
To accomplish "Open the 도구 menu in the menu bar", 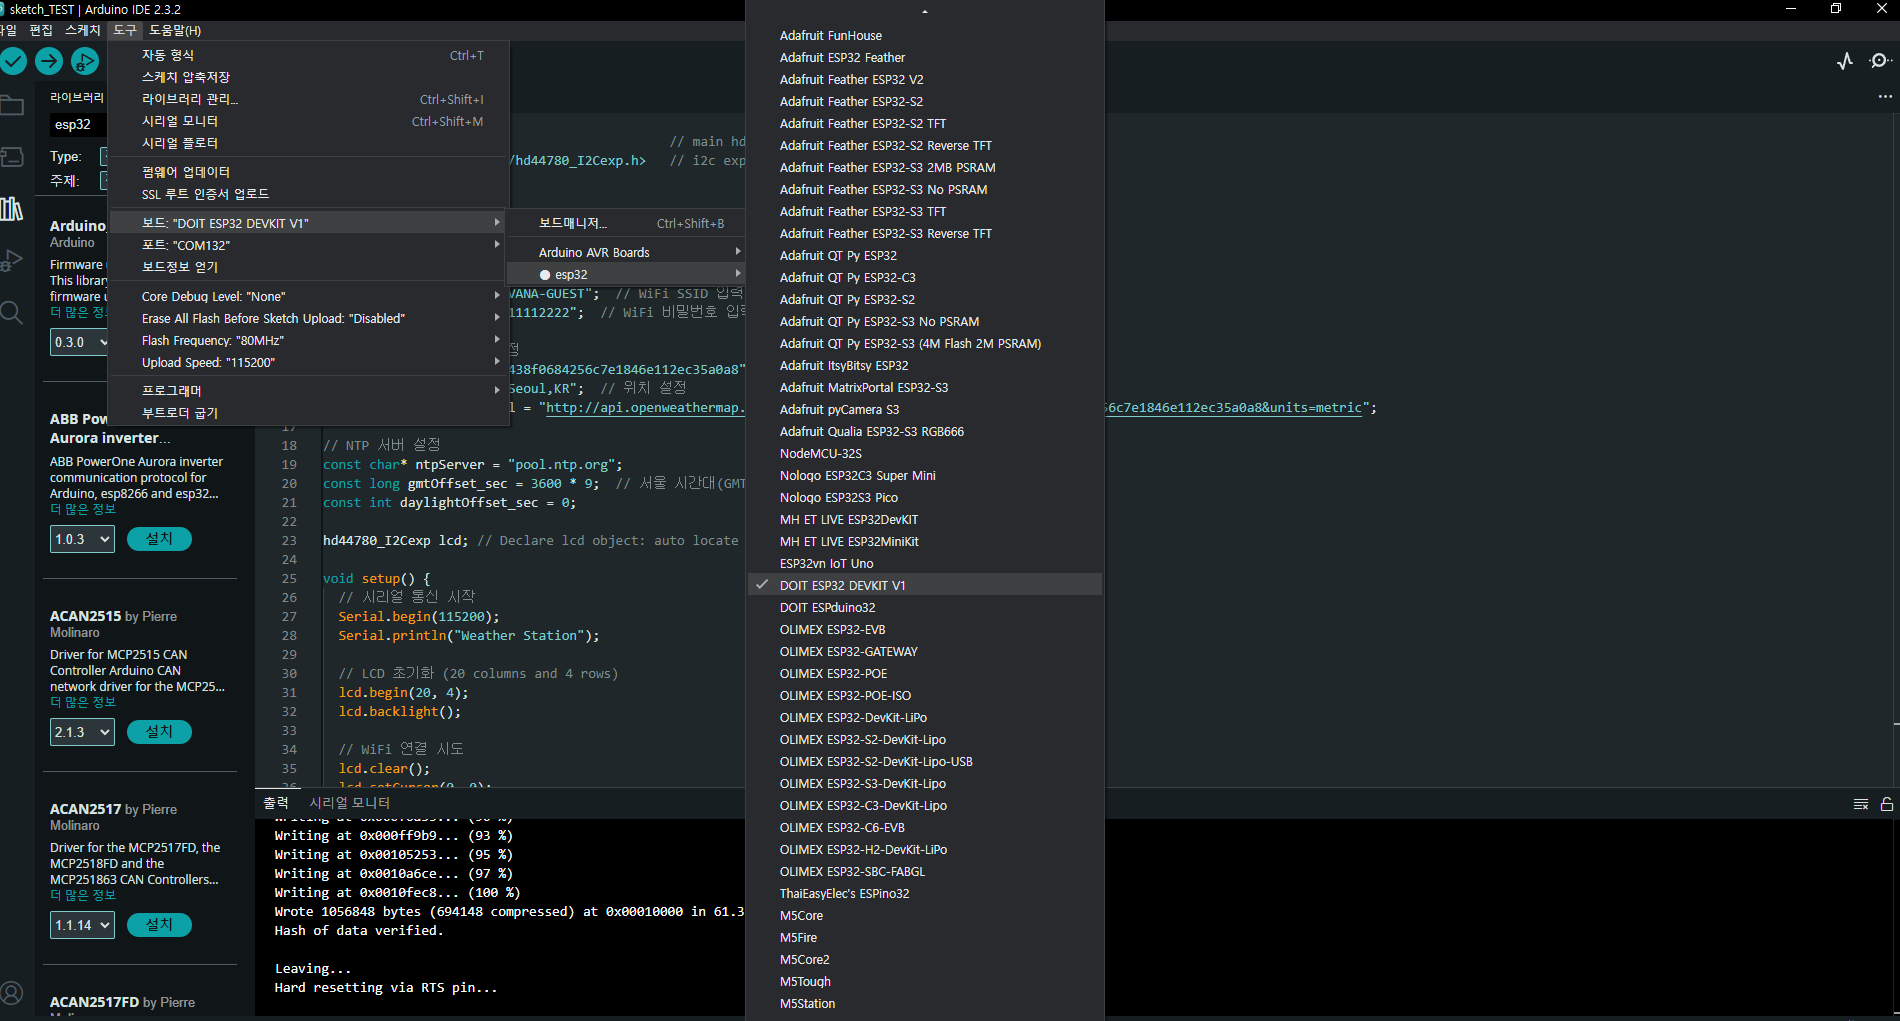I will [125, 31].
